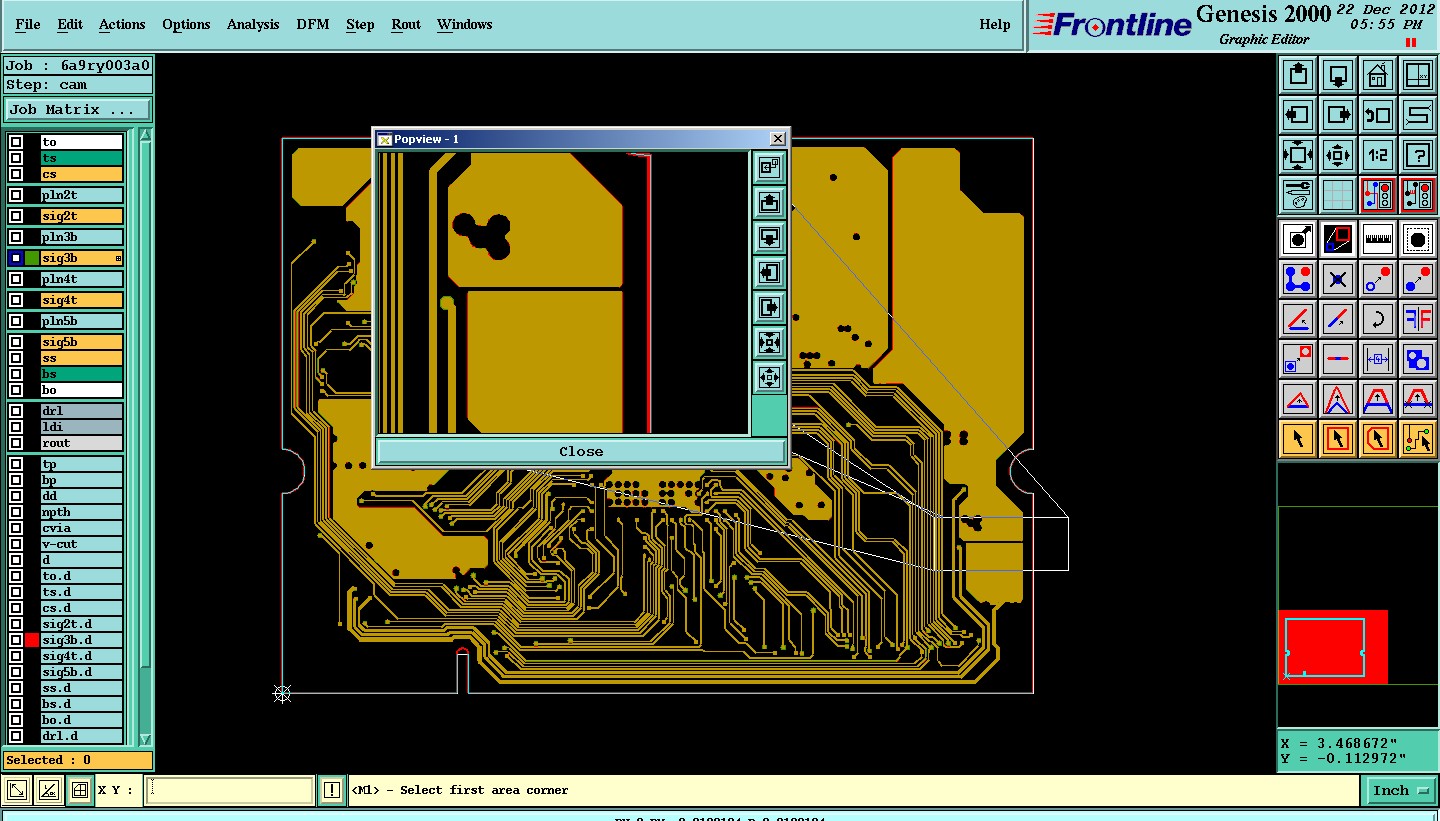This screenshot has width=1440, height=821.
Task: Open the wrench and palette settings icon
Action: tap(1298, 195)
